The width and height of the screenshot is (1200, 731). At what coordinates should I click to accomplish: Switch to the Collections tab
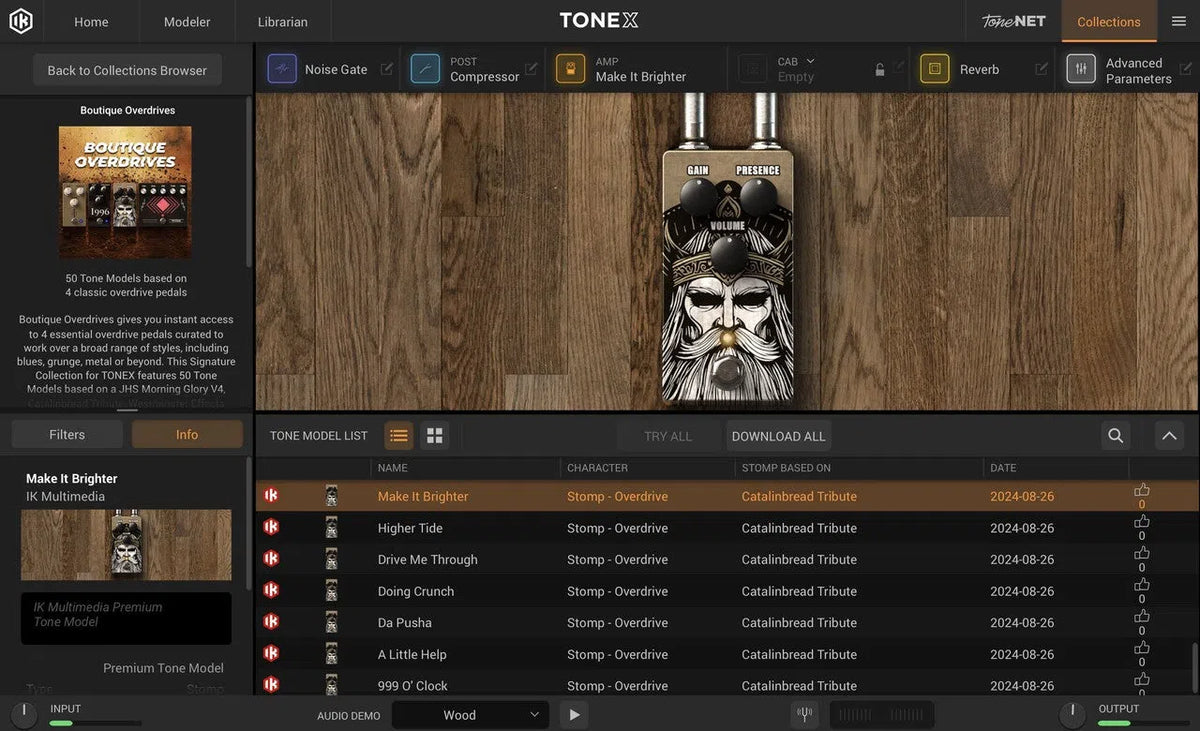point(1108,21)
